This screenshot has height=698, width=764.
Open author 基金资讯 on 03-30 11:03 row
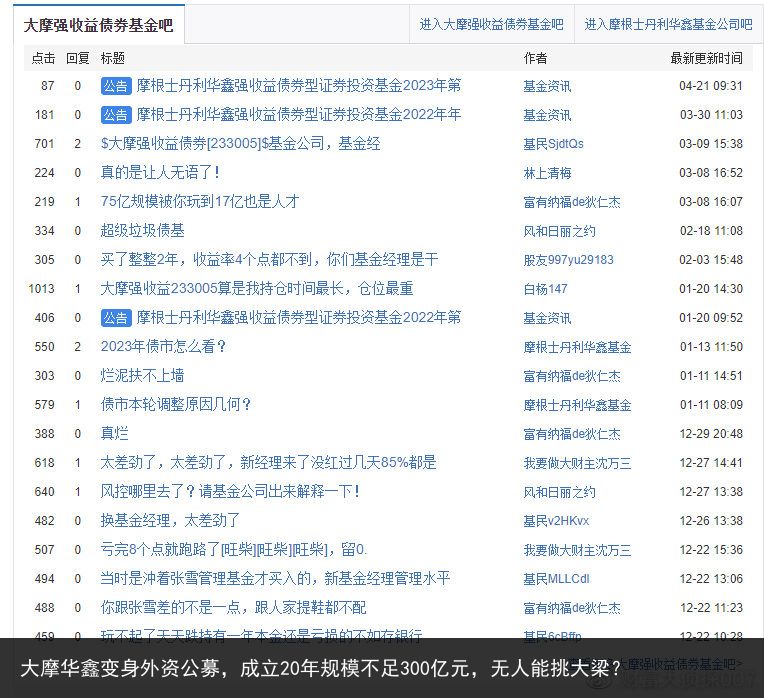pos(547,115)
